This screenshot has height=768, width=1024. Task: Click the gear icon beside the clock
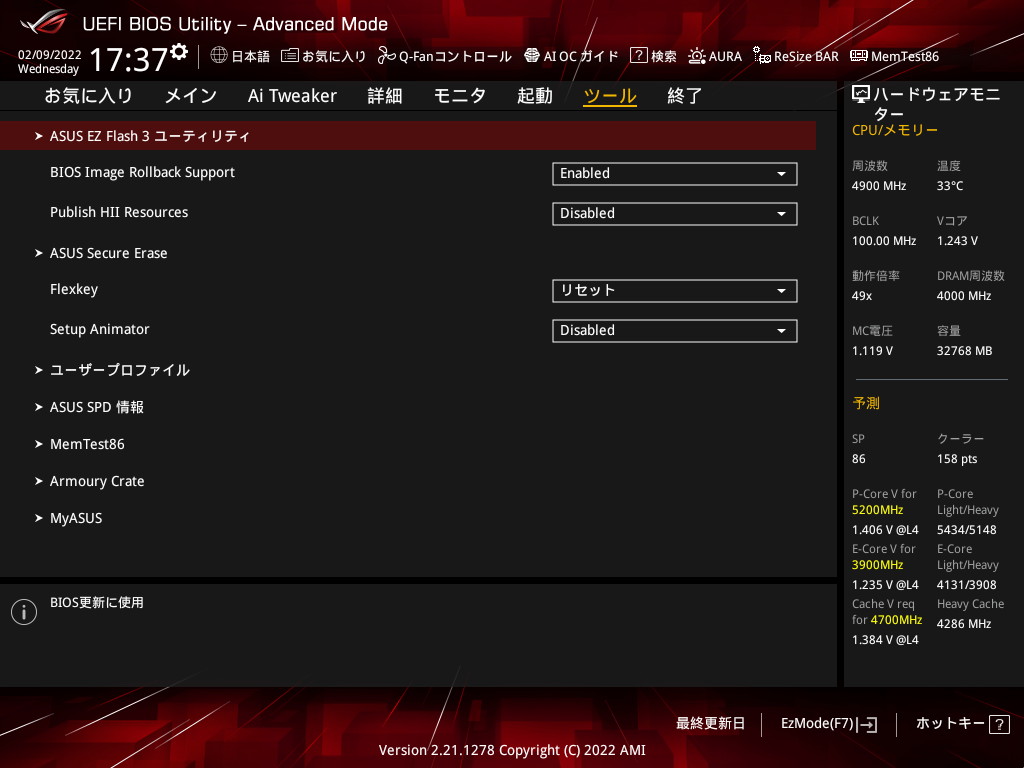[179, 52]
